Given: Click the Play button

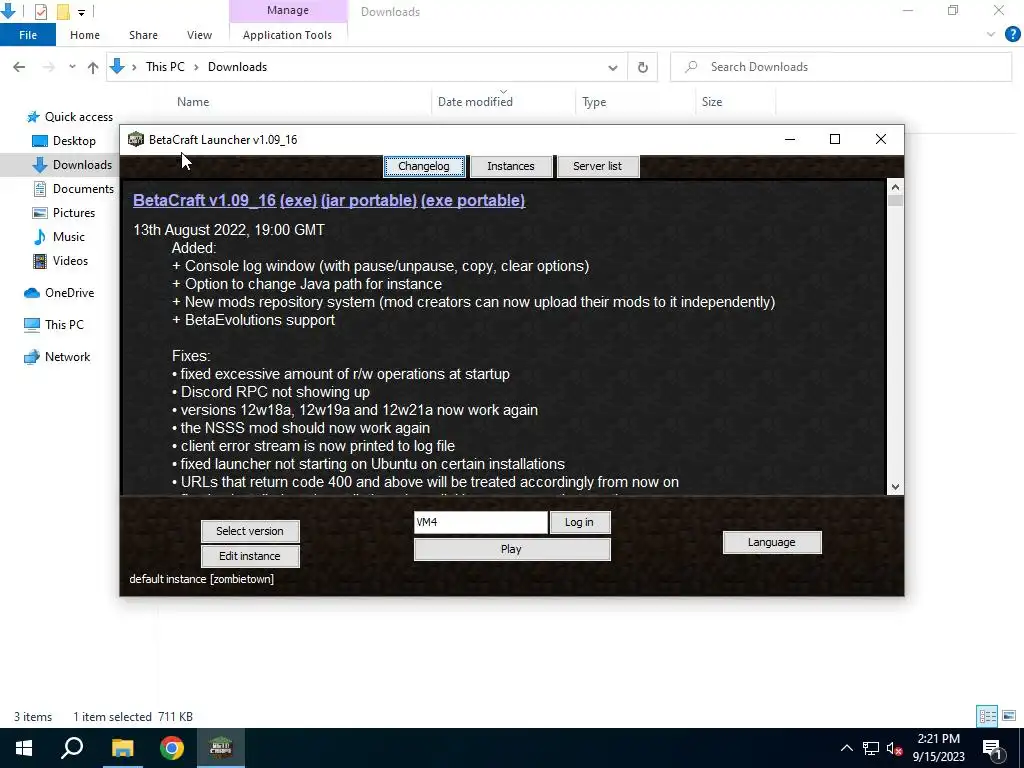Looking at the screenshot, I should pyautogui.click(x=512, y=549).
